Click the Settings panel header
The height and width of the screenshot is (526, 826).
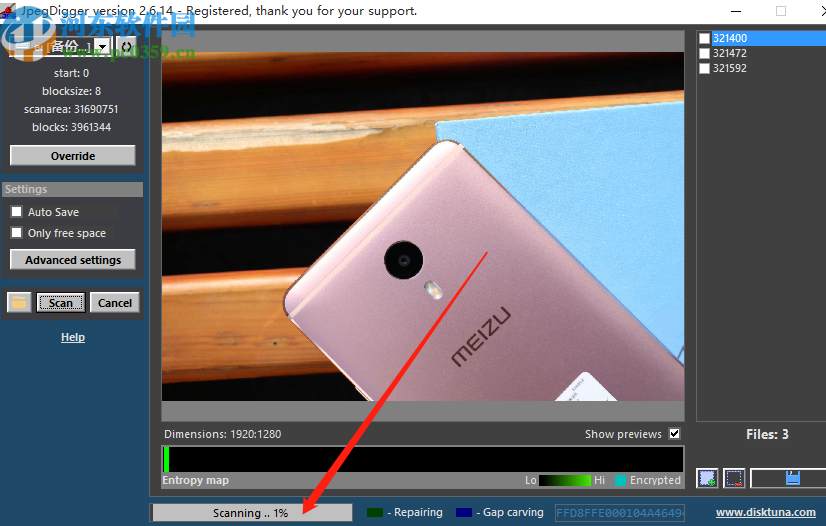(x=73, y=189)
